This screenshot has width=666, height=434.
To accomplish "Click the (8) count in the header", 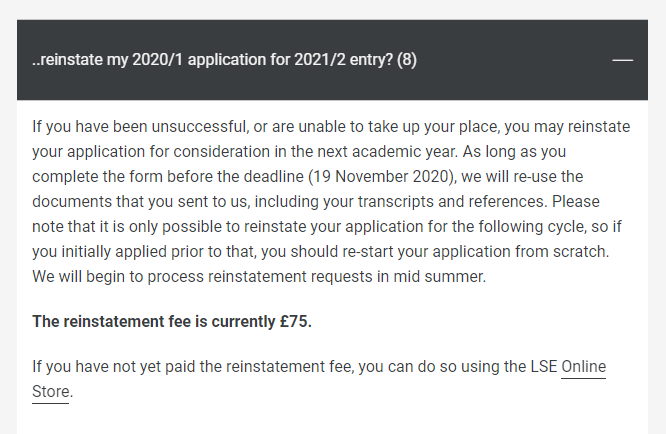I will [406, 60].
